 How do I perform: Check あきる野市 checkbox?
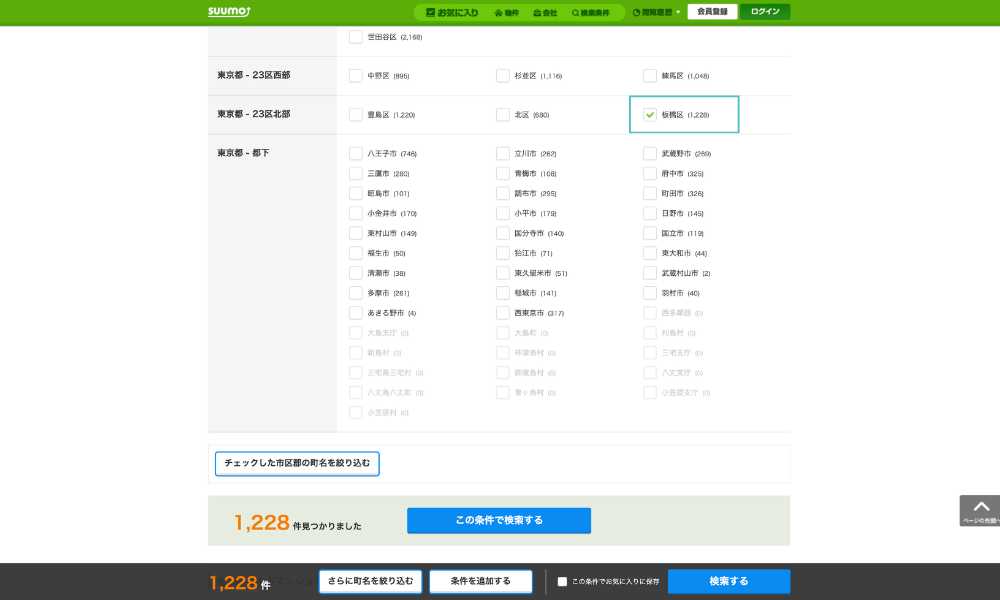(x=356, y=313)
